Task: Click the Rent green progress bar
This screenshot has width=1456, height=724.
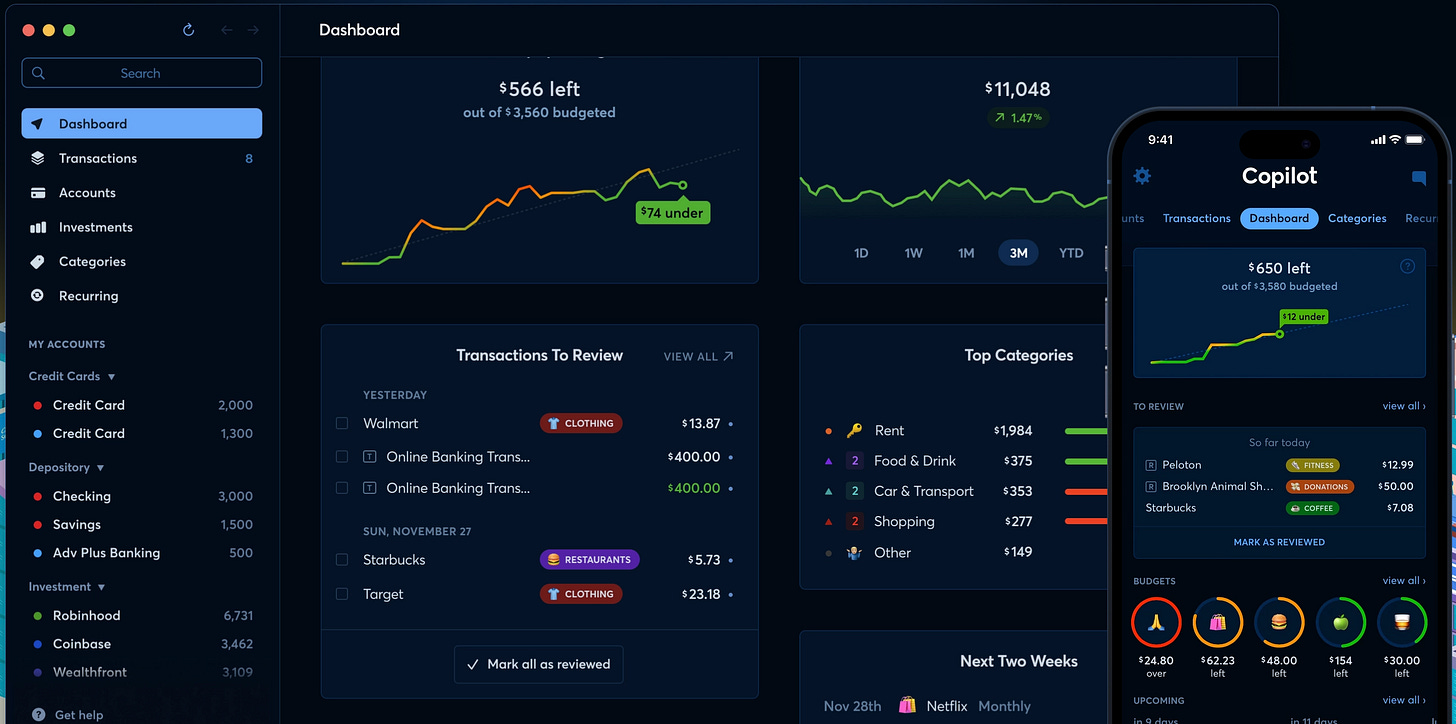Action: tap(1086, 431)
